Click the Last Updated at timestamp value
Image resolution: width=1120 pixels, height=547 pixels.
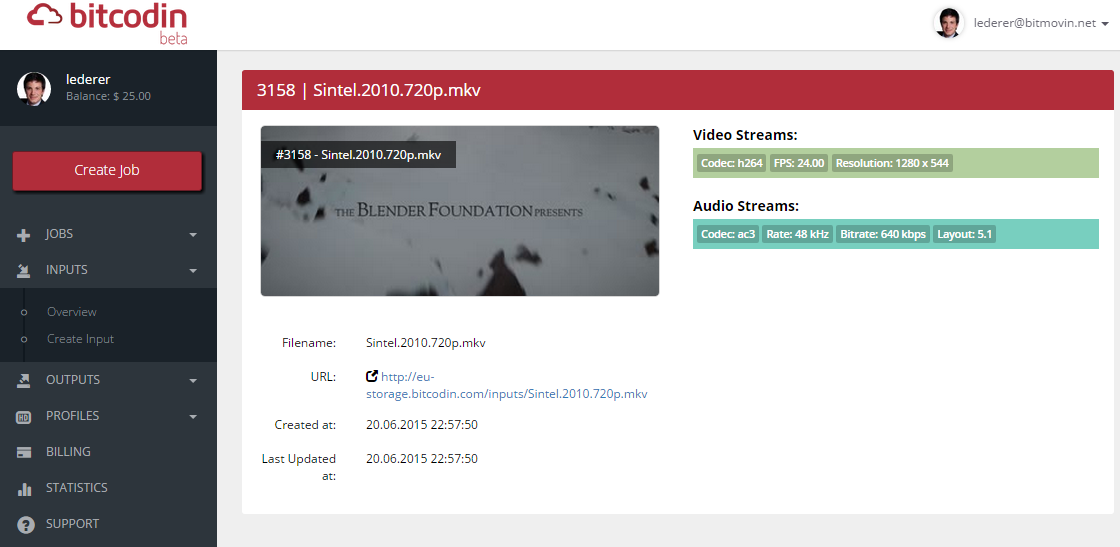click(421, 458)
